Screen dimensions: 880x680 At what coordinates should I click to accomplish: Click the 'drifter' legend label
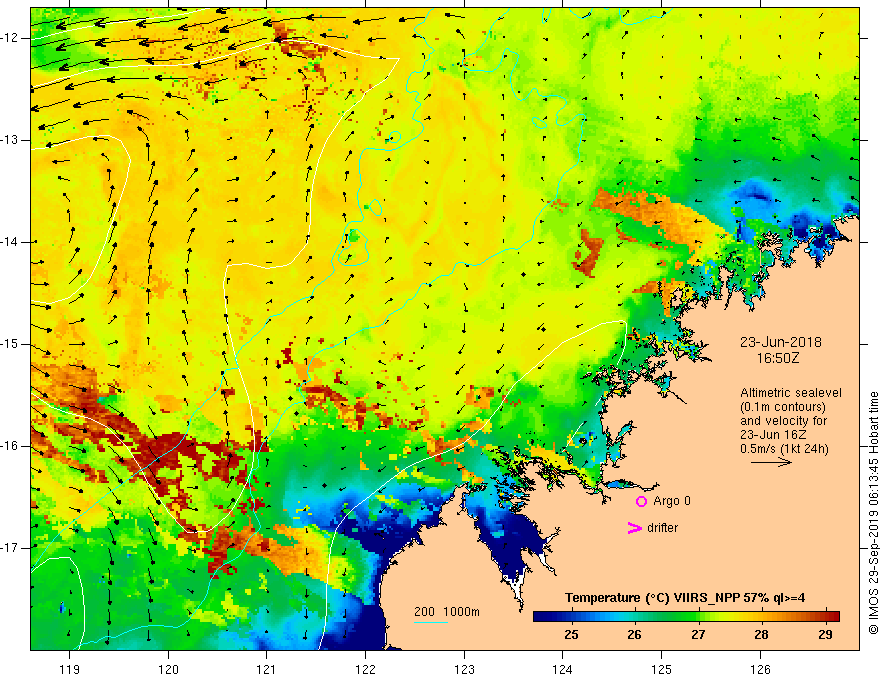(x=662, y=528)
